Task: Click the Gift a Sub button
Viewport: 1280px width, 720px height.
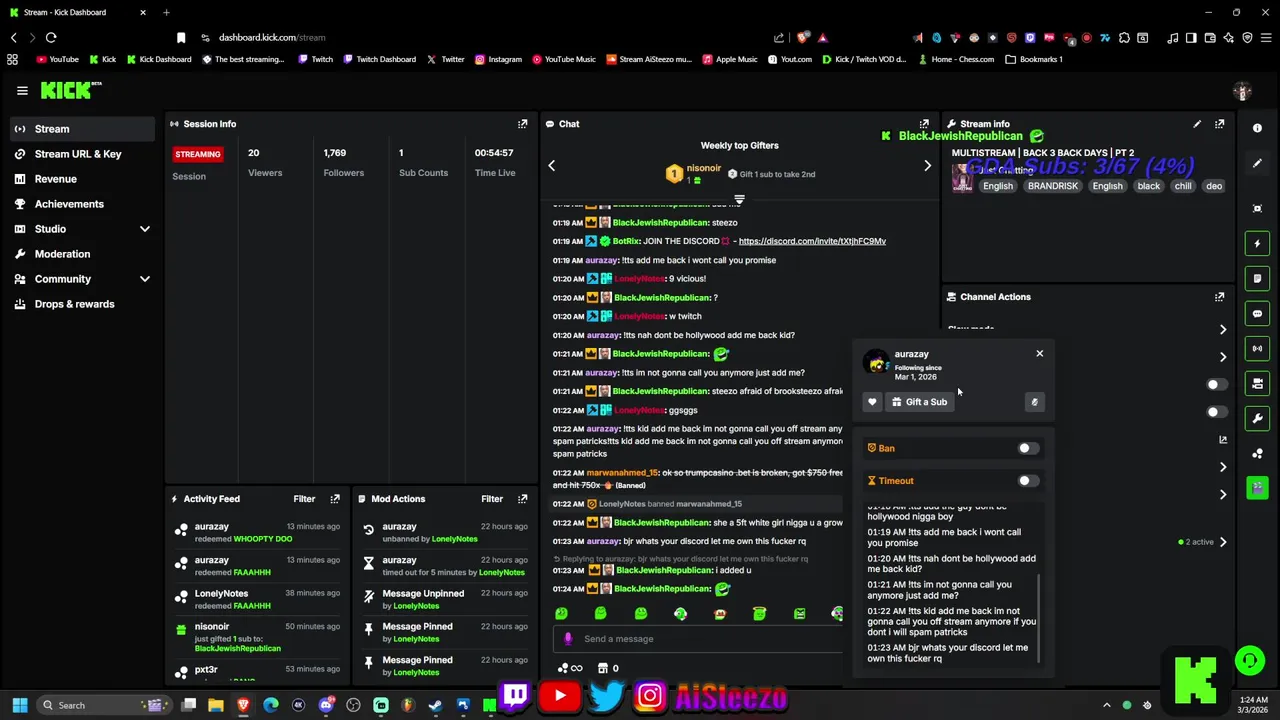Action: point(919,402)
